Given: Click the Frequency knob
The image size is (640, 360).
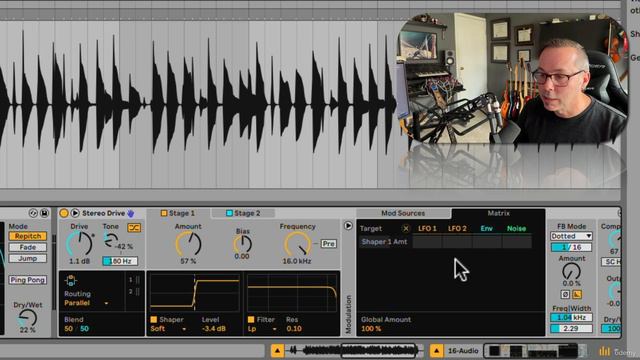Looking at the screenshot, I should 298,244.
